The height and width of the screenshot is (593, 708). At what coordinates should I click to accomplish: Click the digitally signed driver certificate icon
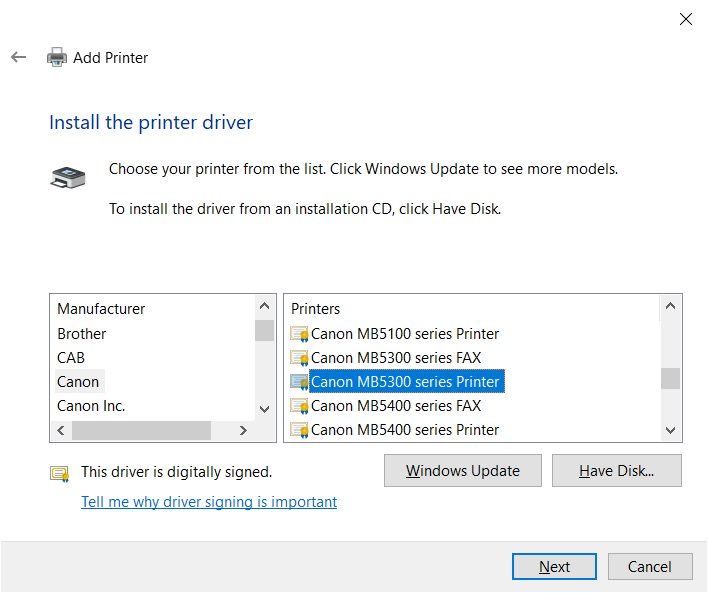point(60,474)
